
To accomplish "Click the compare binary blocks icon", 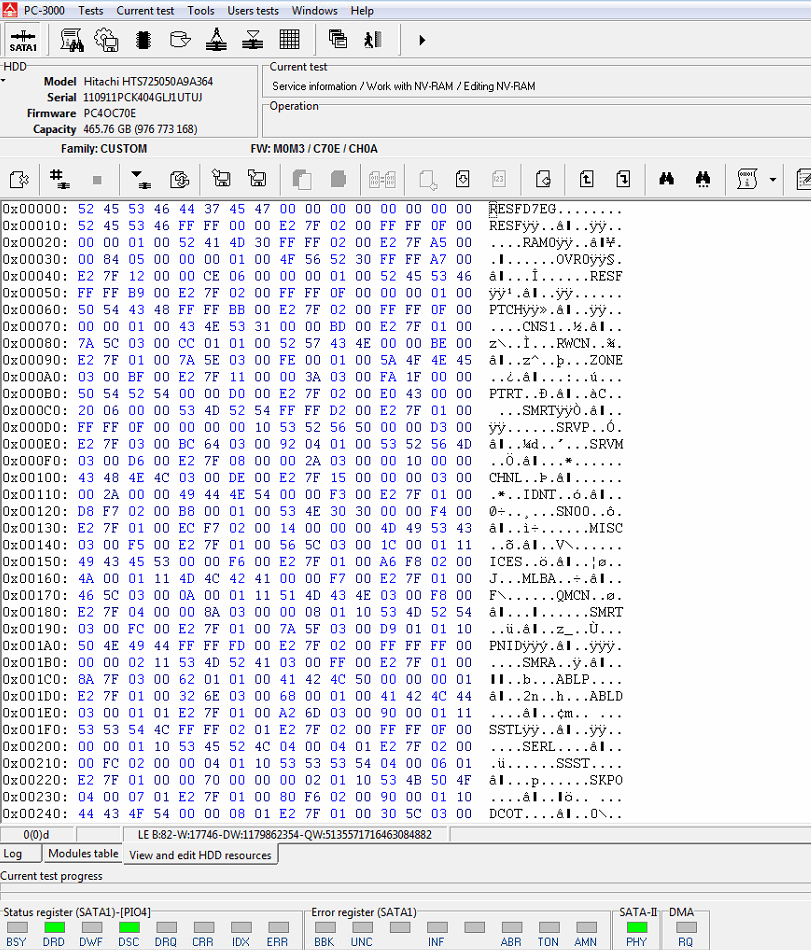I will [382, 179].
